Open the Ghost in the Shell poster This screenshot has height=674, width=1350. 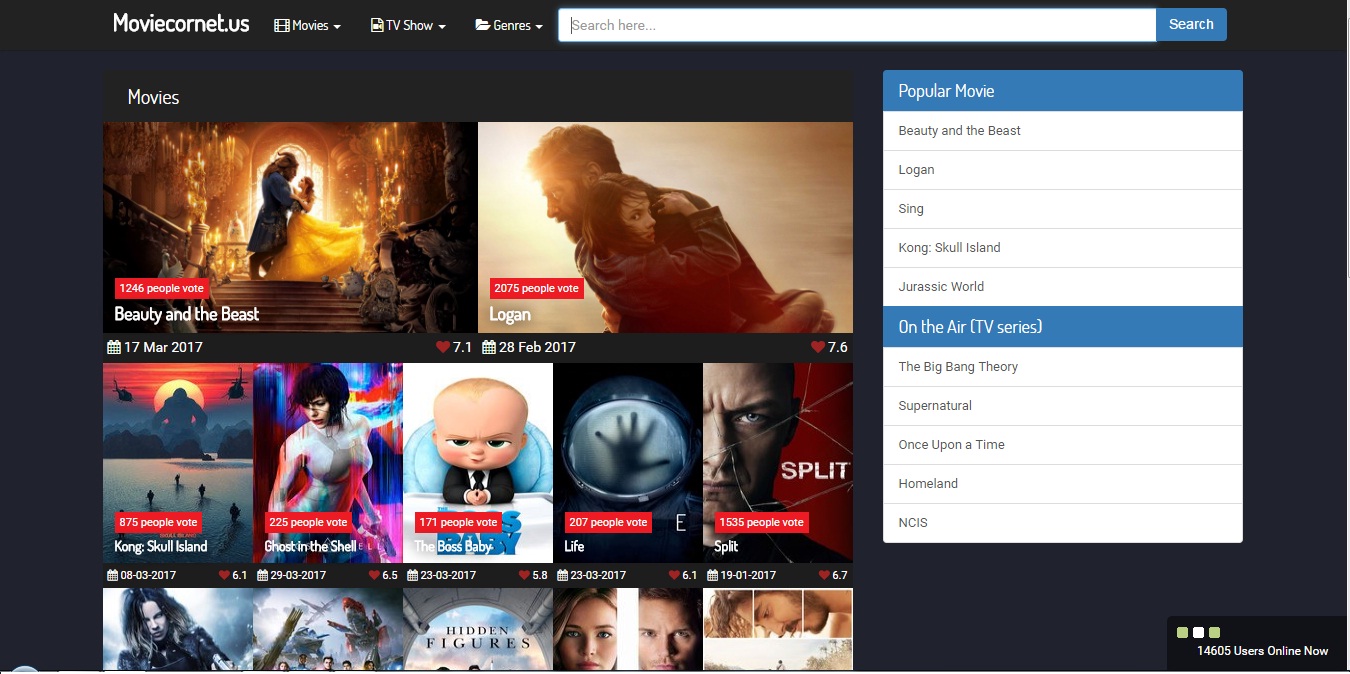coord(328,462)
